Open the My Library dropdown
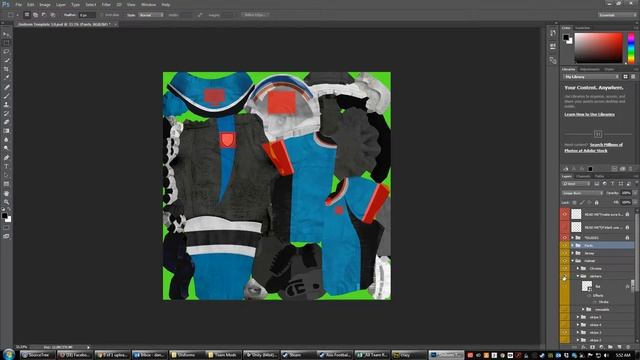The image size is (640, 360). (591, 77)
